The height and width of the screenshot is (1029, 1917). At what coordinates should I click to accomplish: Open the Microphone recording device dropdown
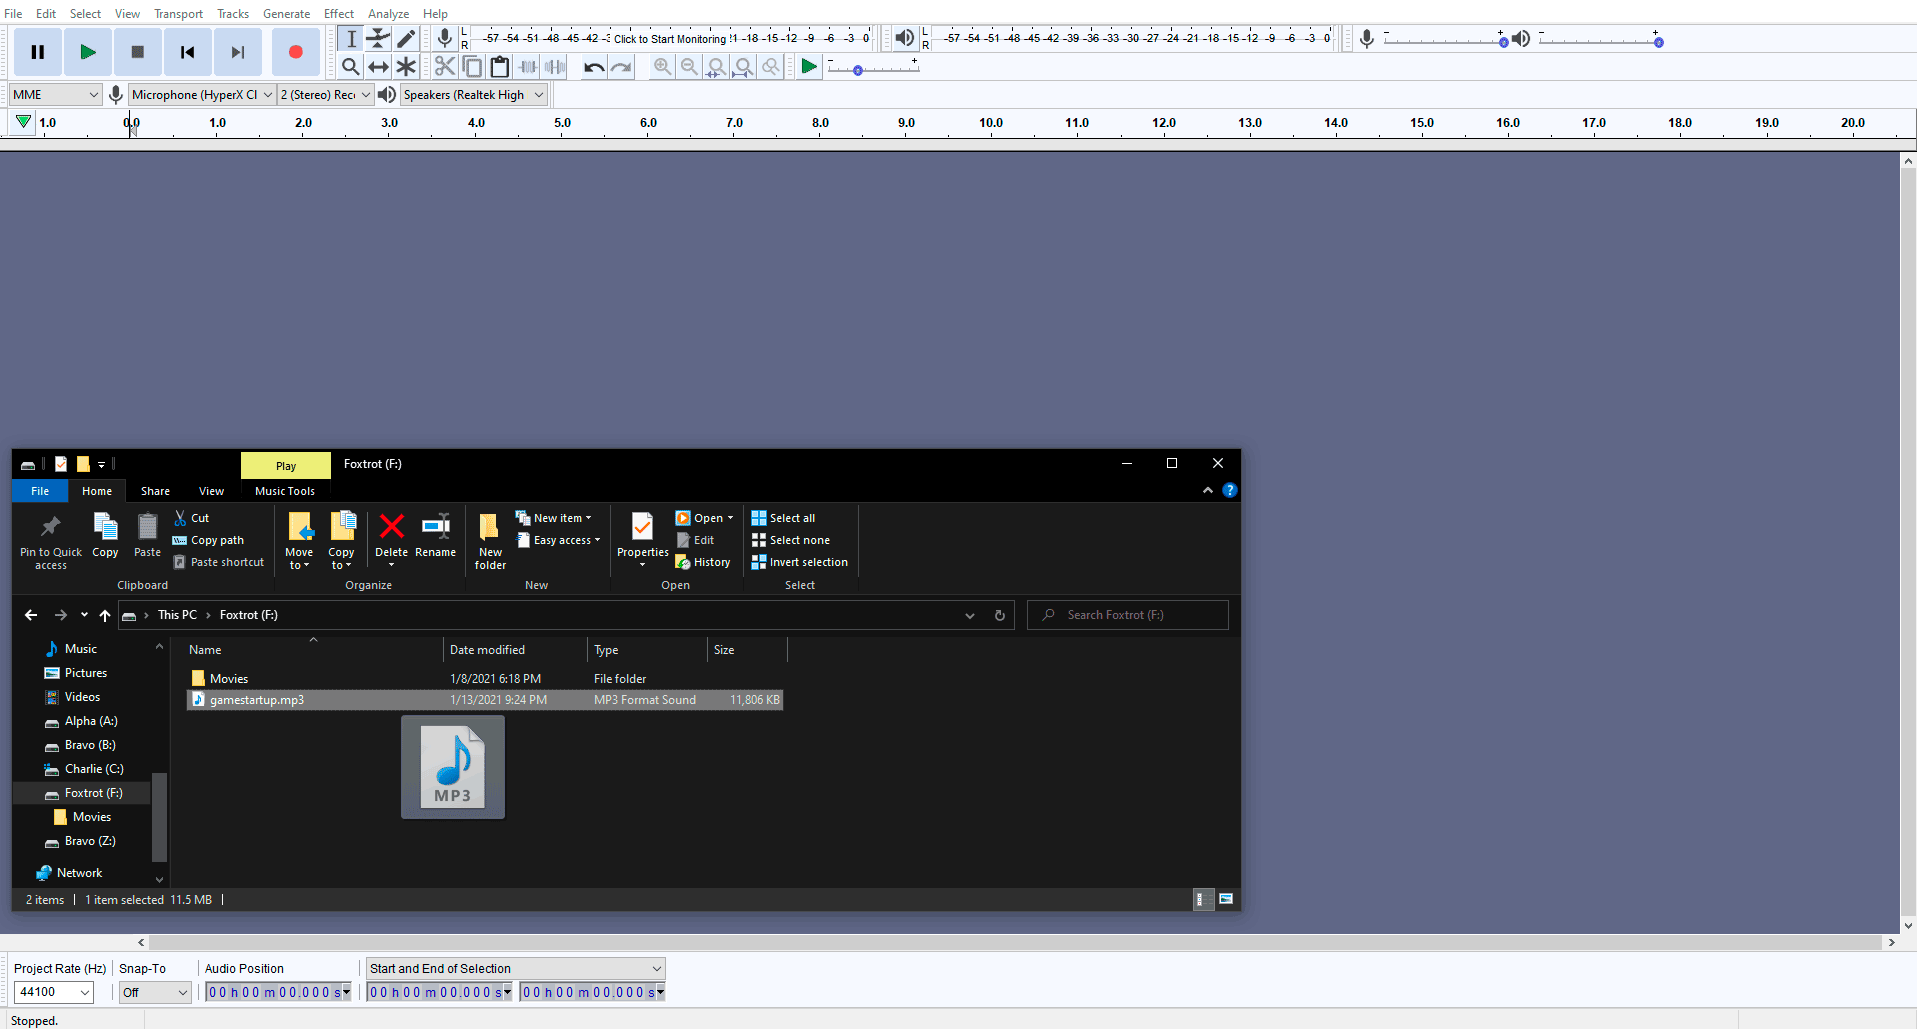click(202, 95)
